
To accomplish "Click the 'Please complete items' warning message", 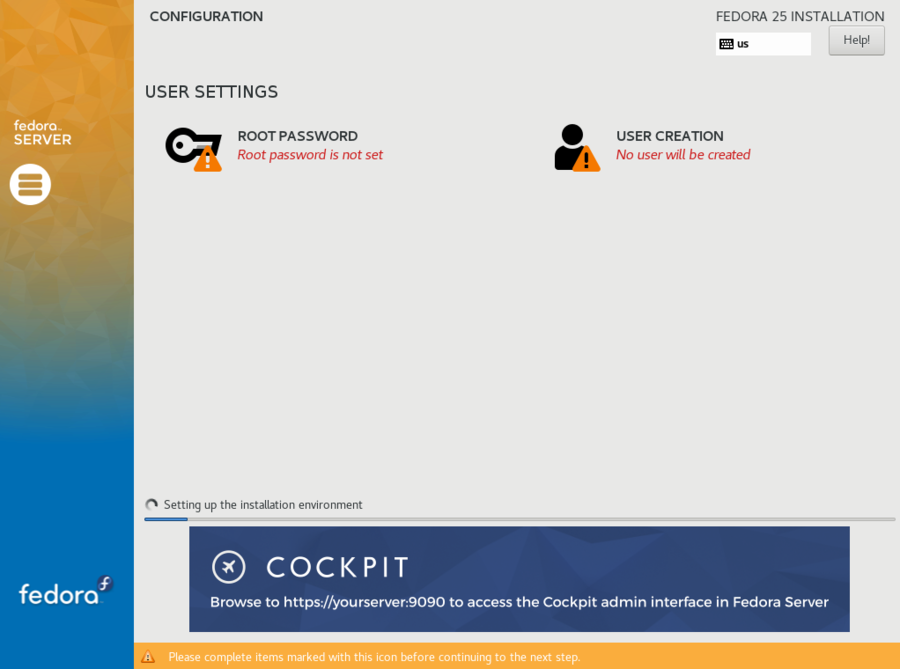I will (x=374, y=657).
